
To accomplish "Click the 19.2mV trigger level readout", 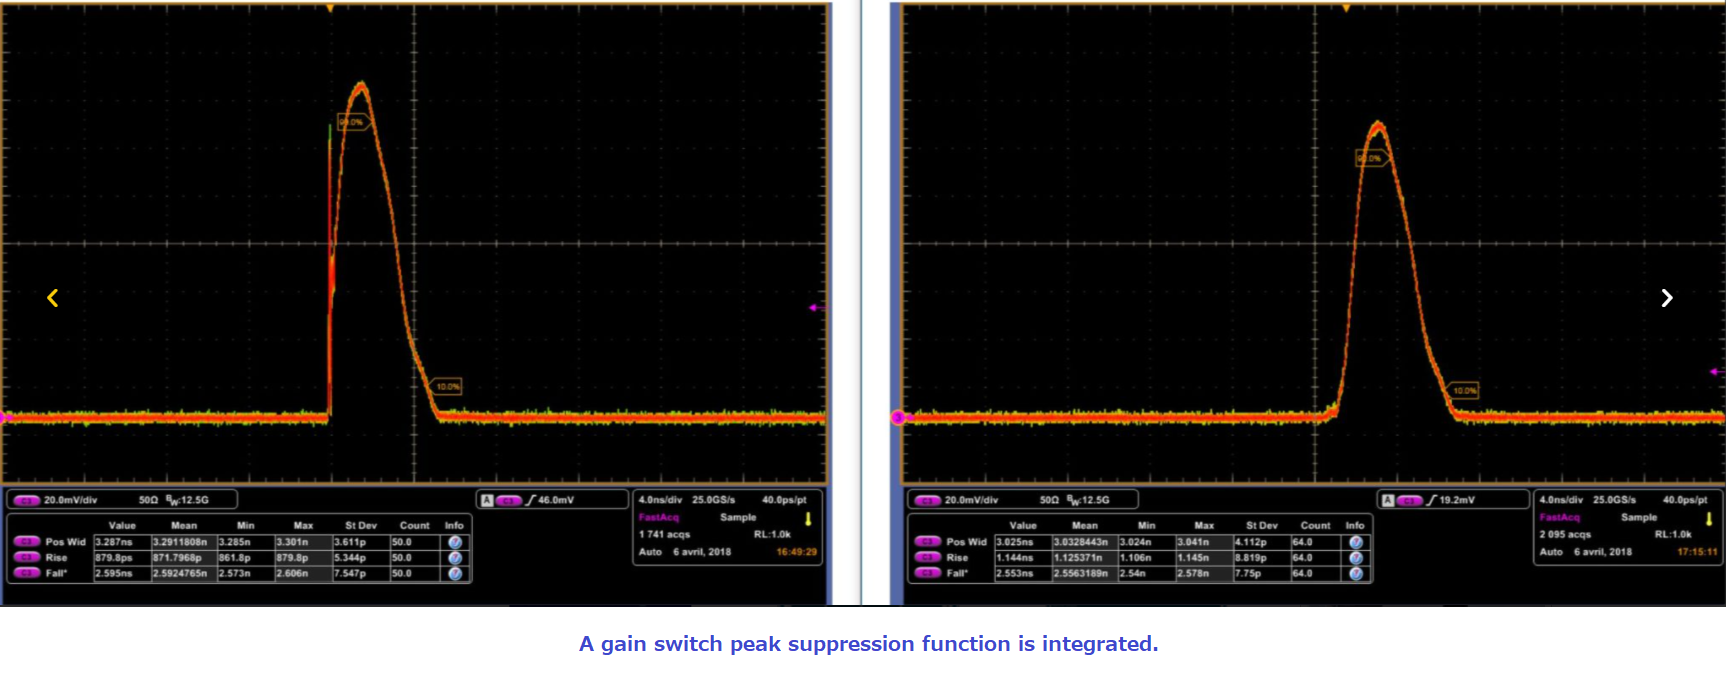I will [1456, 500].
